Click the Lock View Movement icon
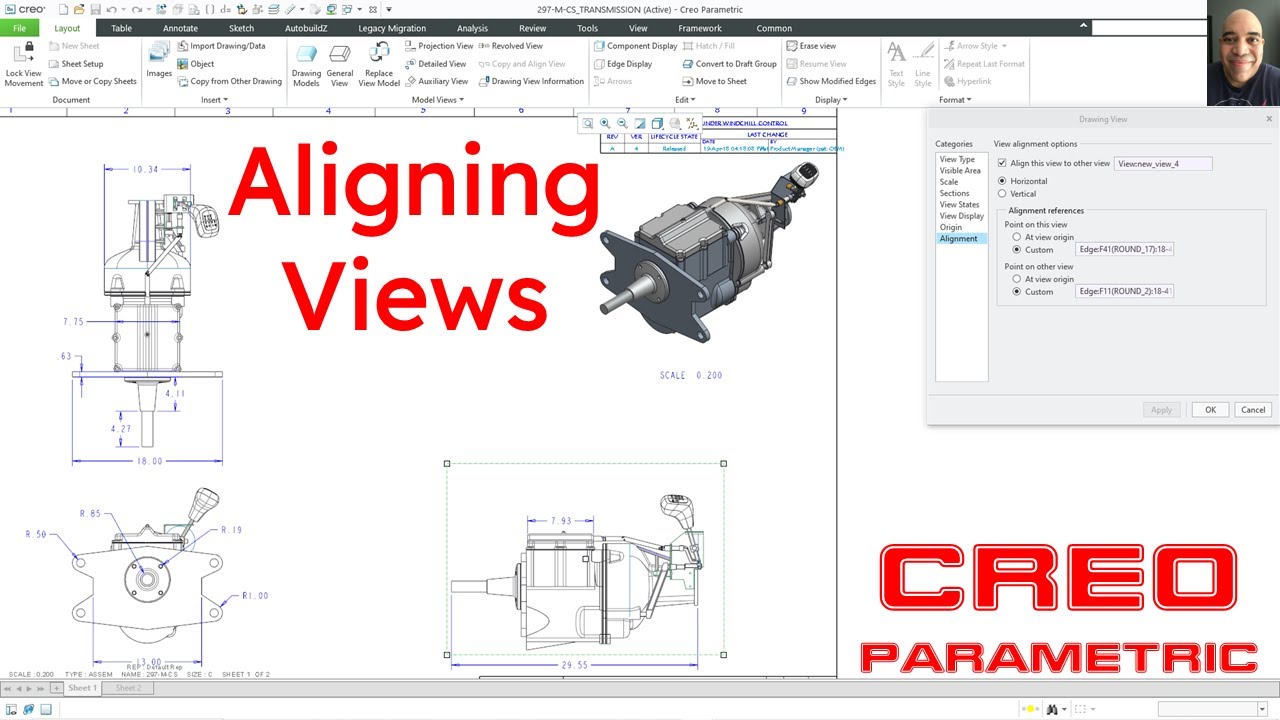 [x=23, y=53]
